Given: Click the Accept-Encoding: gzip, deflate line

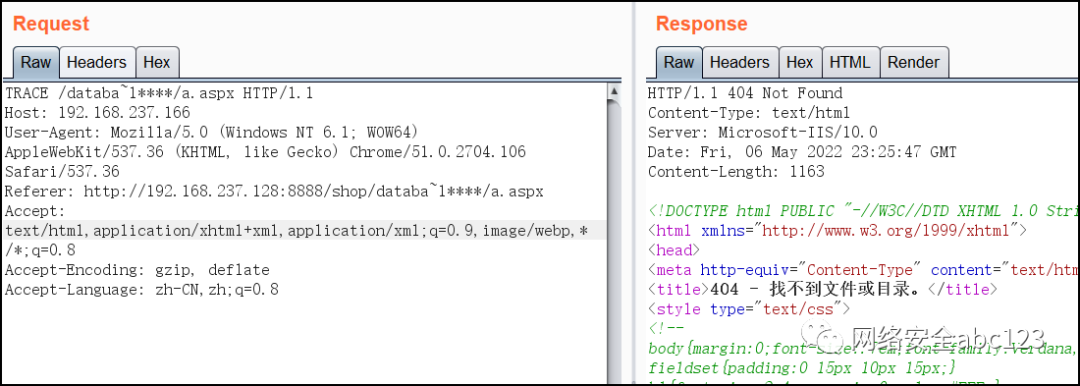Looking at the screenshot, I should (137, 270).
